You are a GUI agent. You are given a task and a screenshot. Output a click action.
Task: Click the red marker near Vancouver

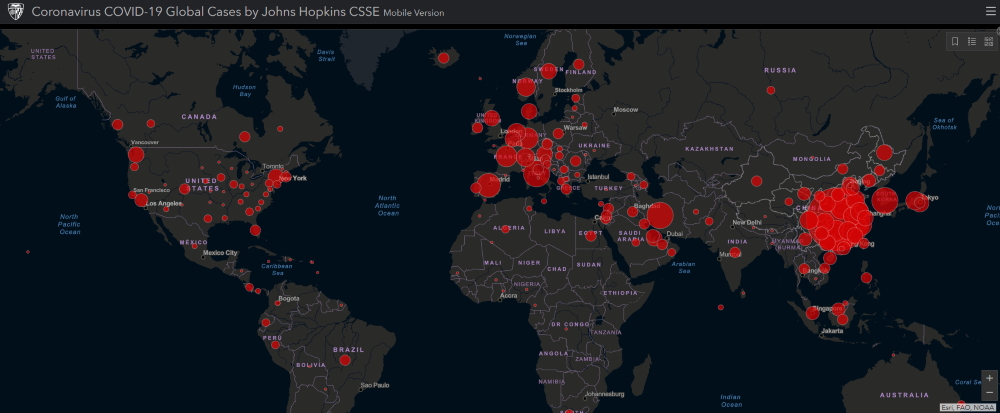[136, 154]
